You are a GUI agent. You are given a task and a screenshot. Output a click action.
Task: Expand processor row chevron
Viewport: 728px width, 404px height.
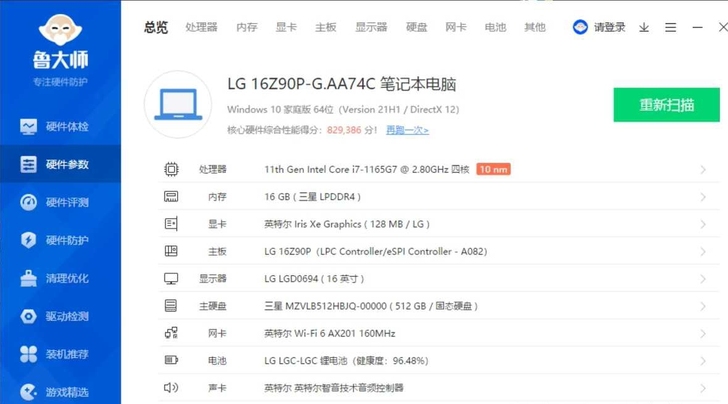click(703, 170)
